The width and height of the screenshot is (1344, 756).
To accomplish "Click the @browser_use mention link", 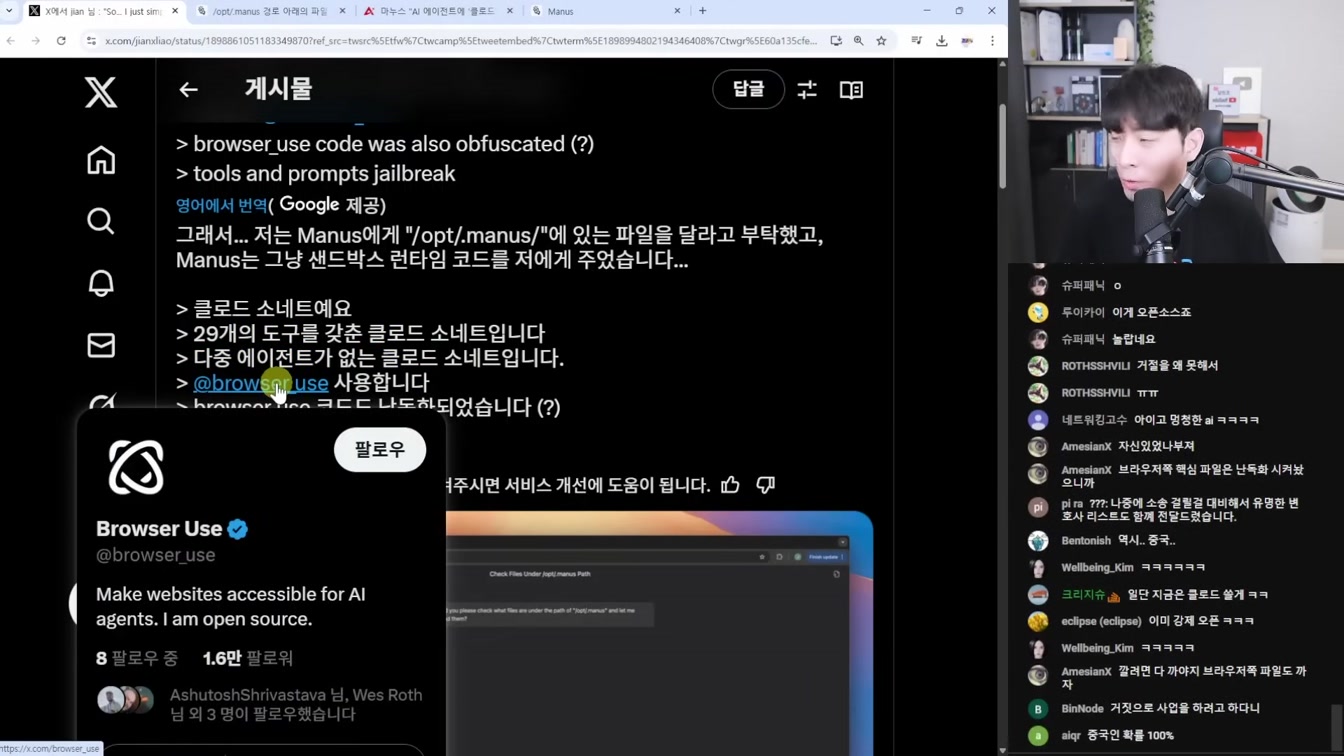I will click(x=260, y=383).
